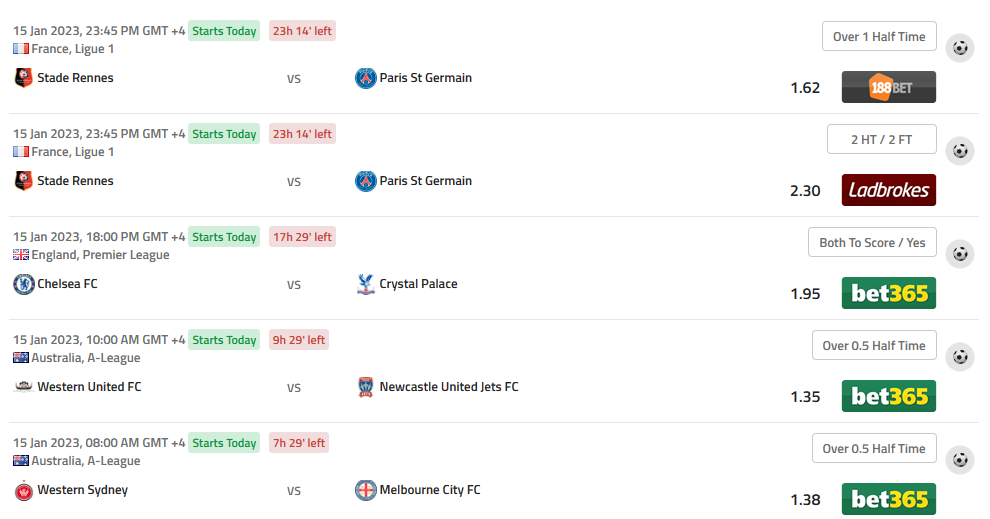The width and height of the screenshot is (990, 519).
Task: Click Over 0.5 Half Time for Western United
Action: point(874,345)
